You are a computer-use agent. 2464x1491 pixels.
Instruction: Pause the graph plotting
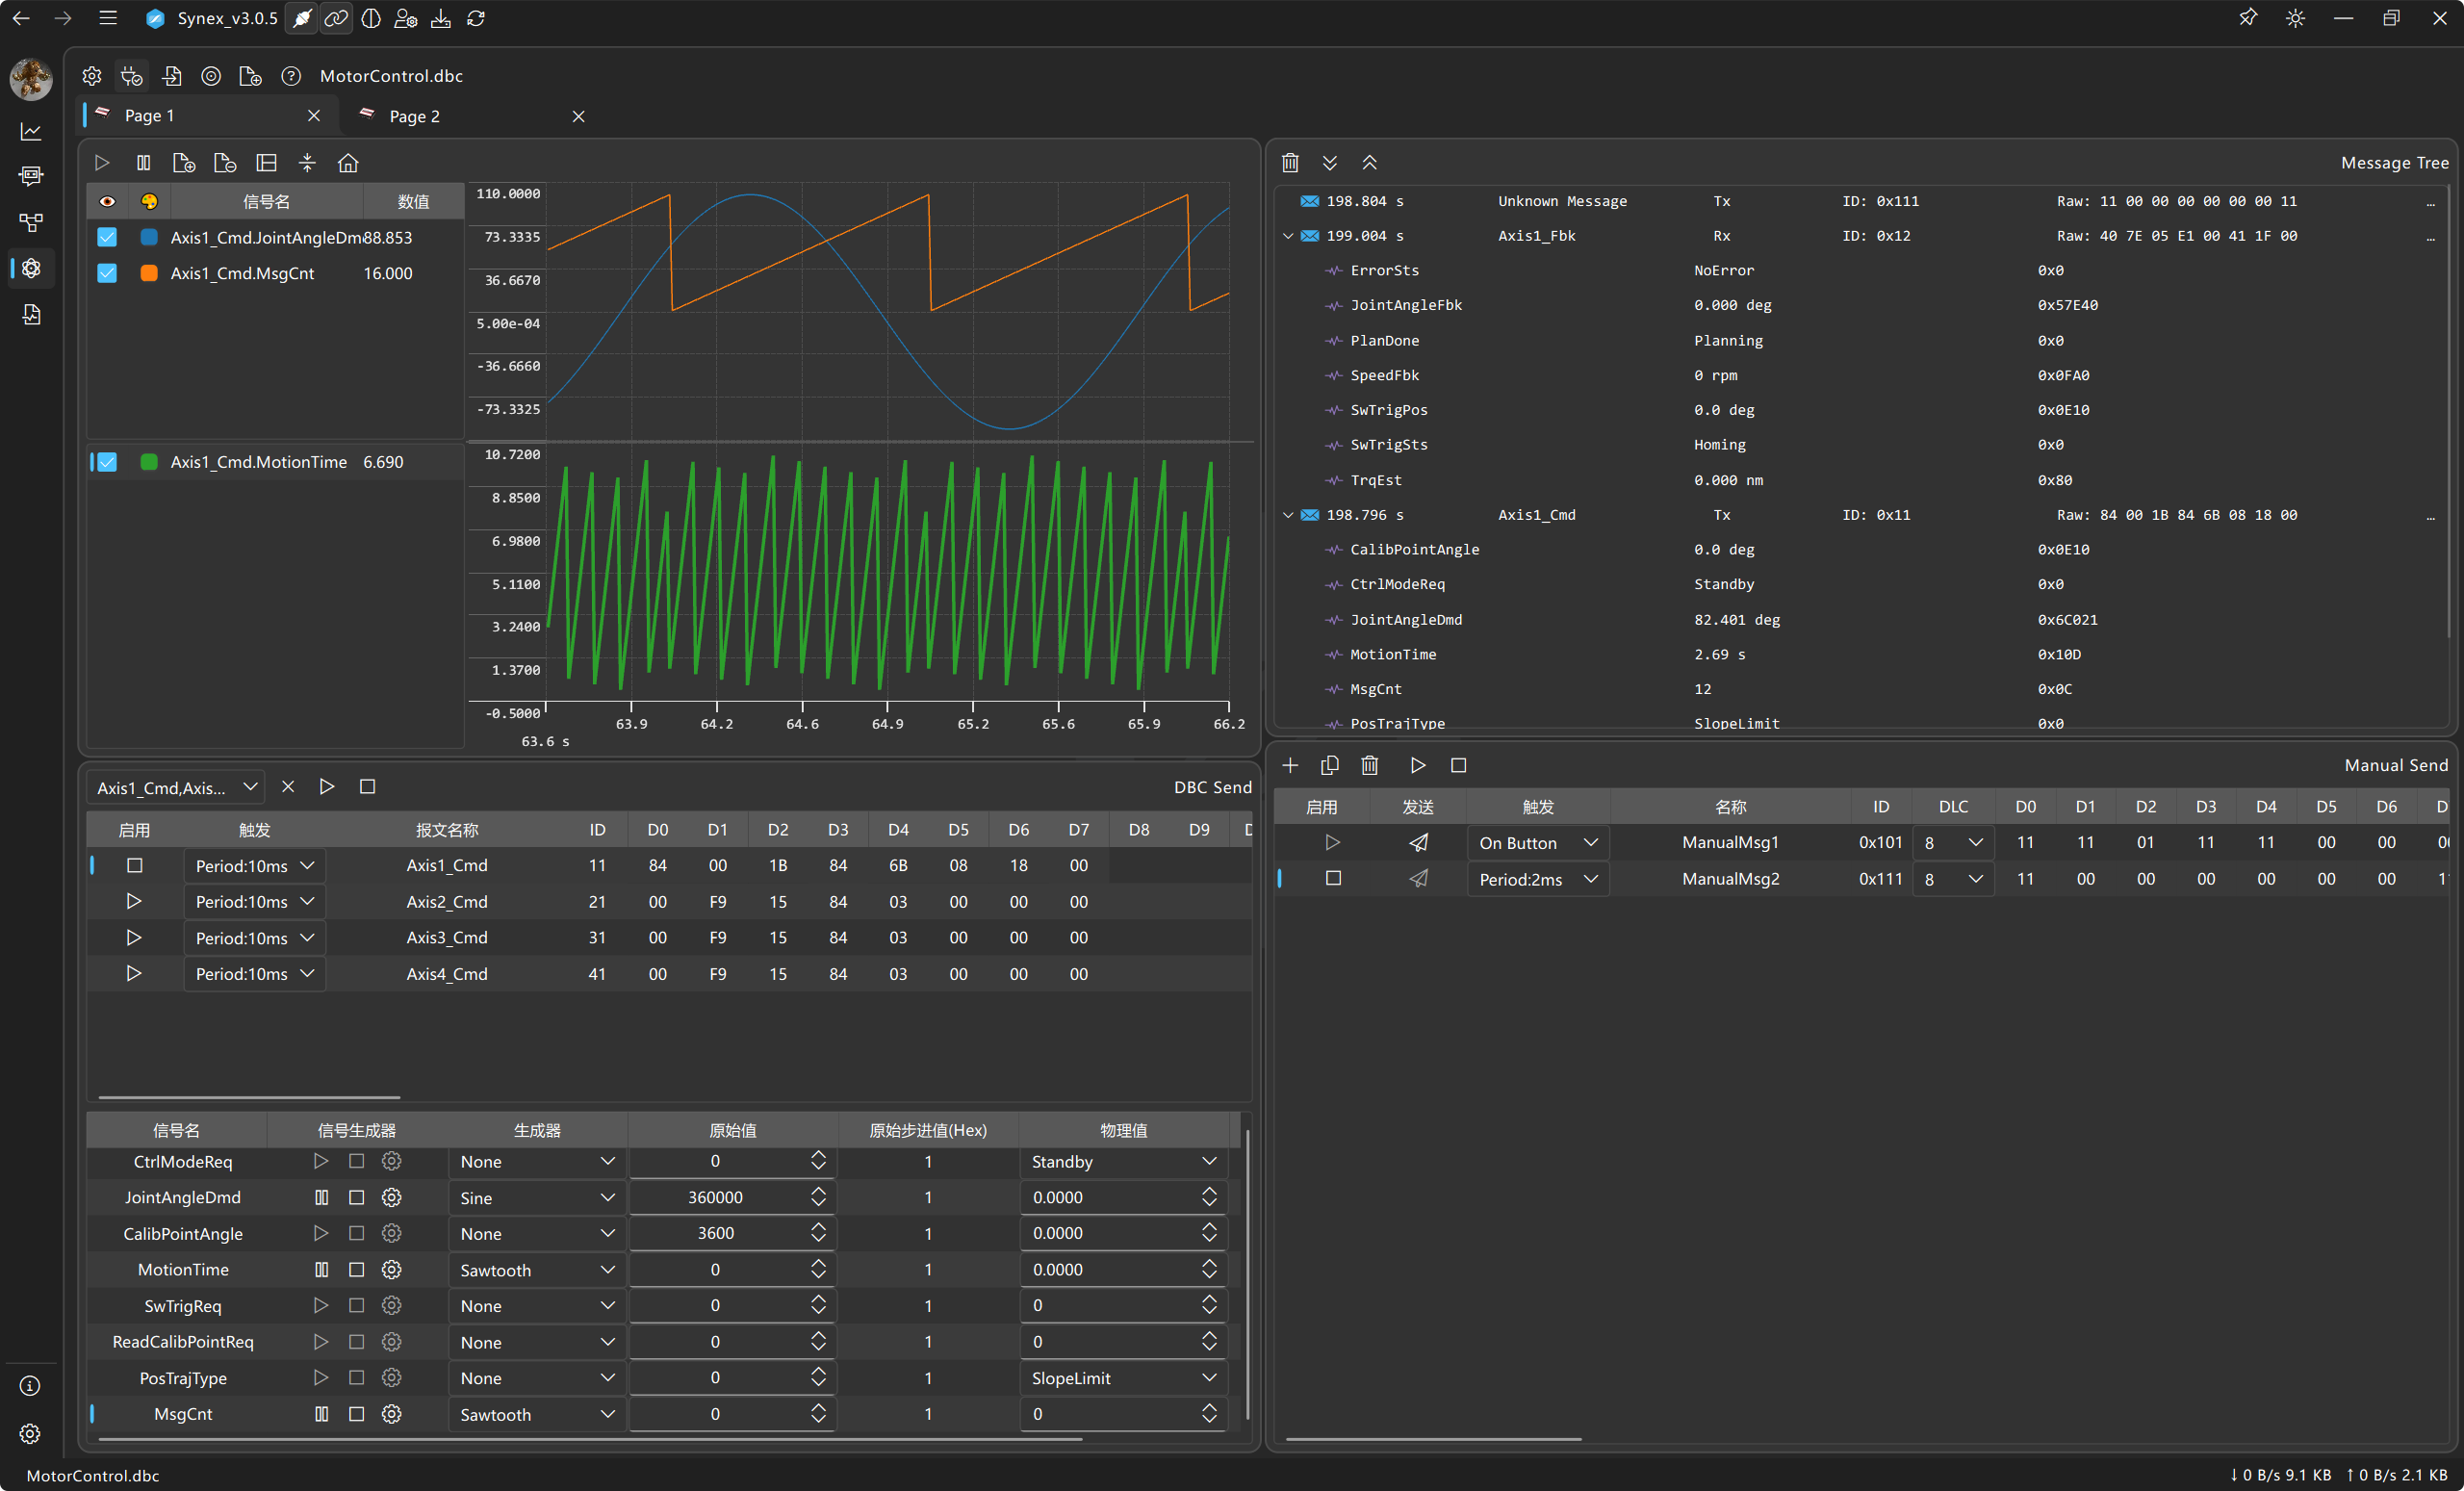[x=143, y=162]
